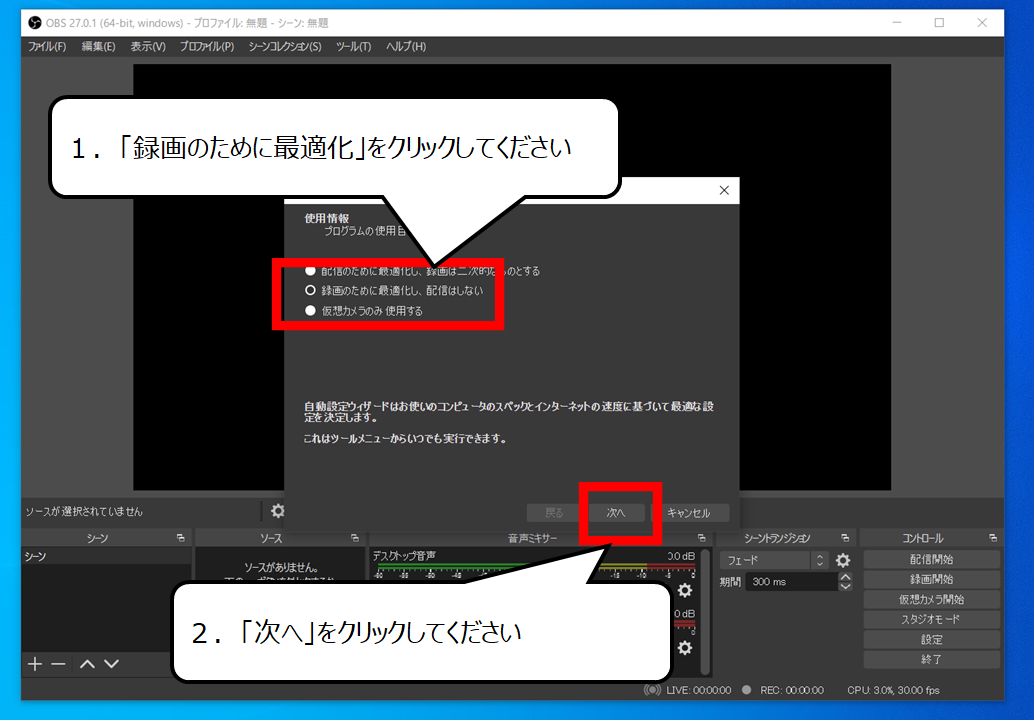
Task: Undock the シーン panel with its float icon
Action: tap(181, 538)
